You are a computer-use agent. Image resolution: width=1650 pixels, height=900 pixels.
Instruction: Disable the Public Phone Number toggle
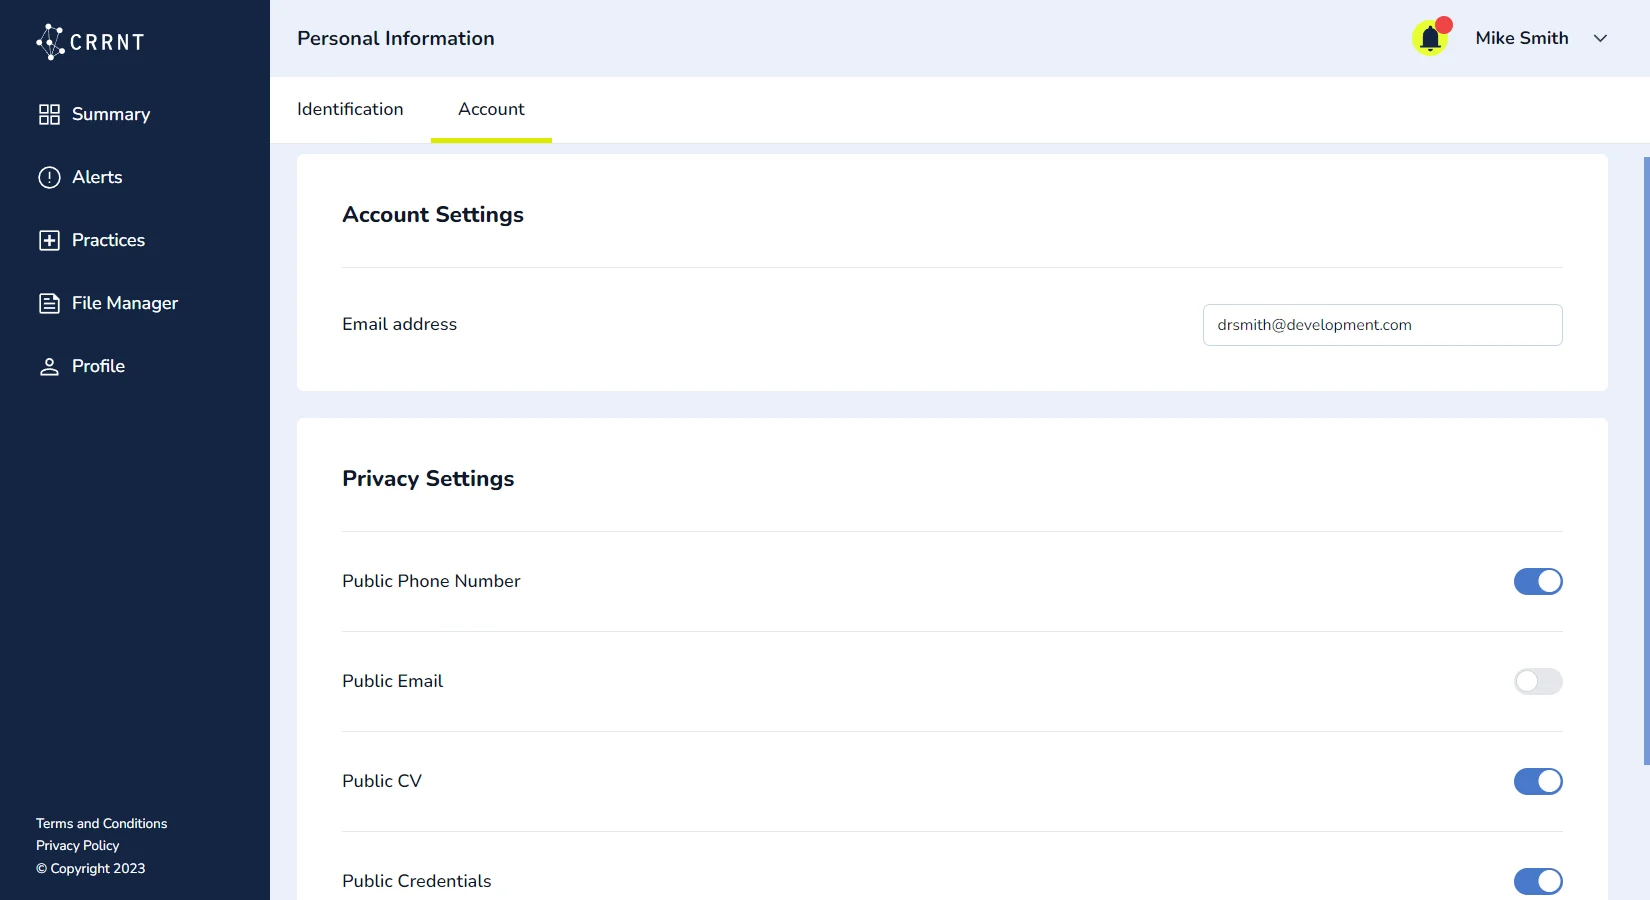click(1537, 581)
